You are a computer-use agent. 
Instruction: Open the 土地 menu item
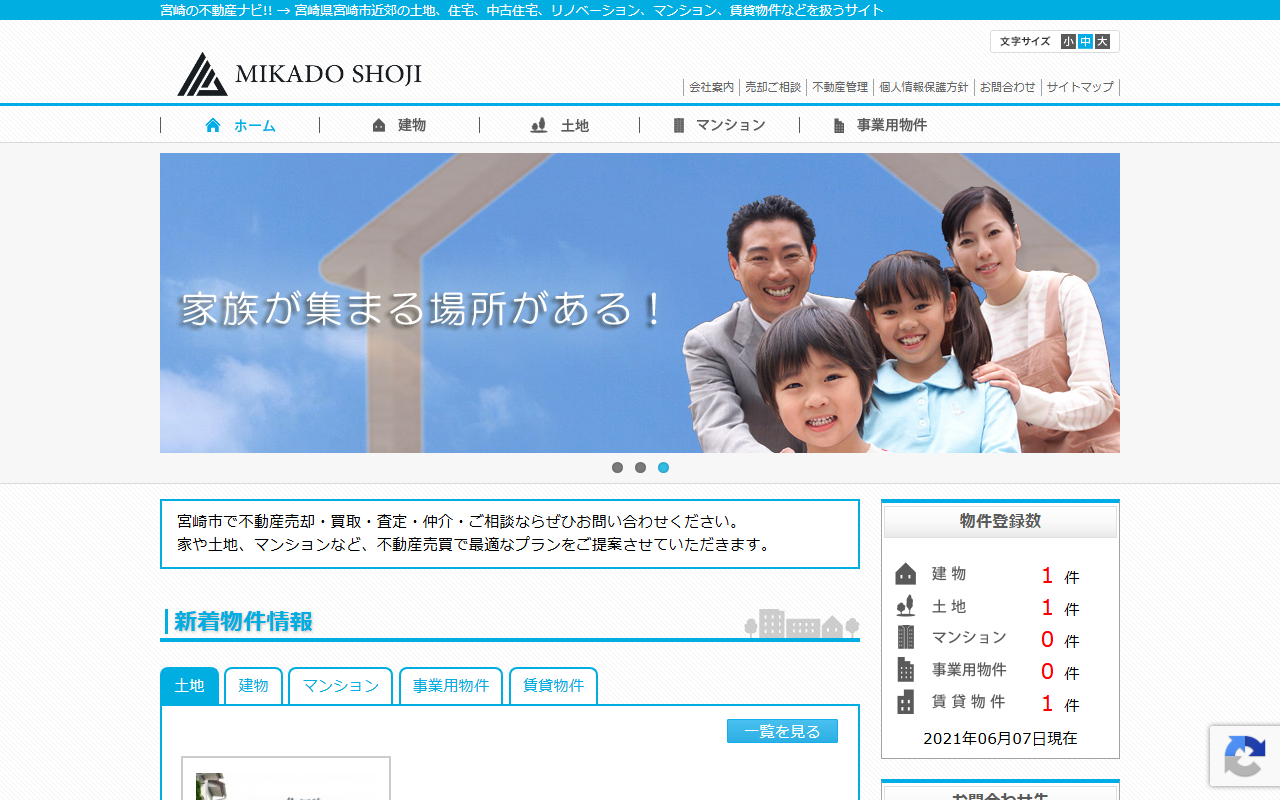[x=560, y=125]
